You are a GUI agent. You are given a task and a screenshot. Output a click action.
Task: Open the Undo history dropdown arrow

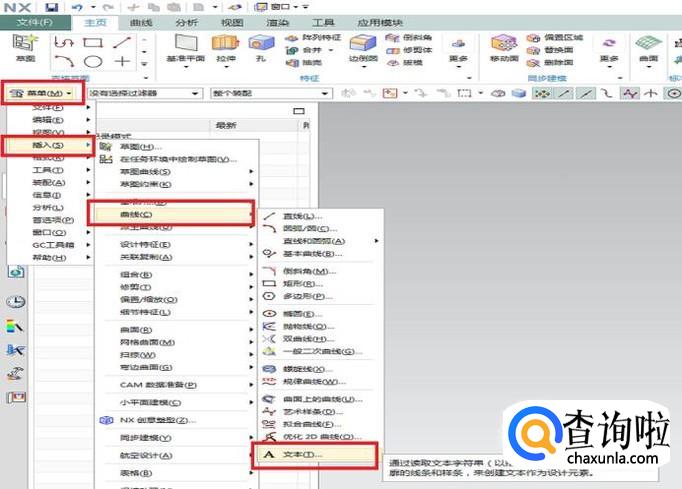93,7
